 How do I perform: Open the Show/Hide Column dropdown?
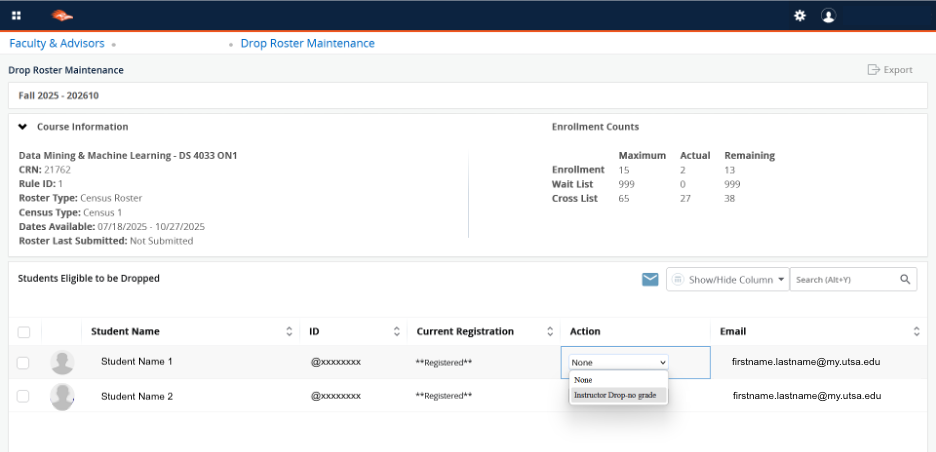[728, 280]
